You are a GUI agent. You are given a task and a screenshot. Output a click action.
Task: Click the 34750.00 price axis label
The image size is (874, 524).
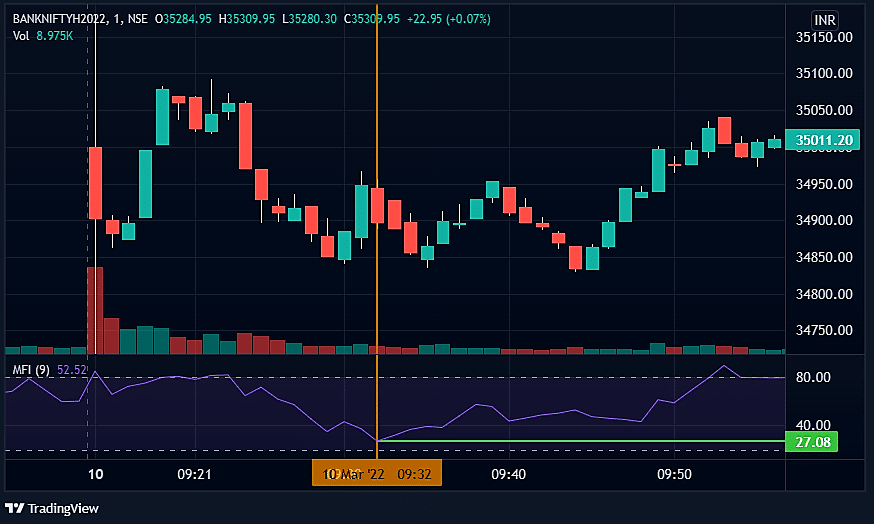tap(826, 331)
